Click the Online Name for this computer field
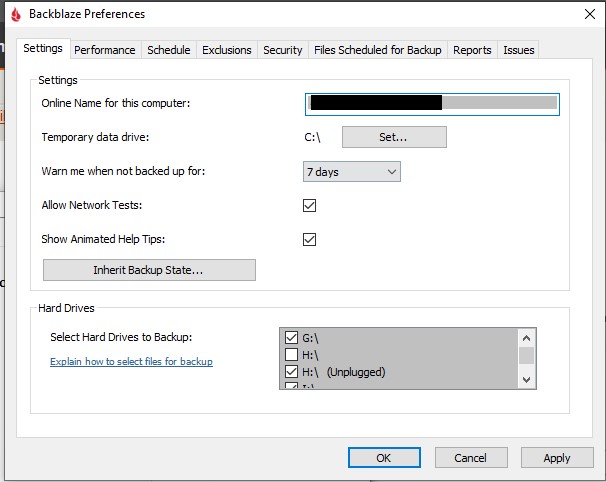 tap(432, 104)
